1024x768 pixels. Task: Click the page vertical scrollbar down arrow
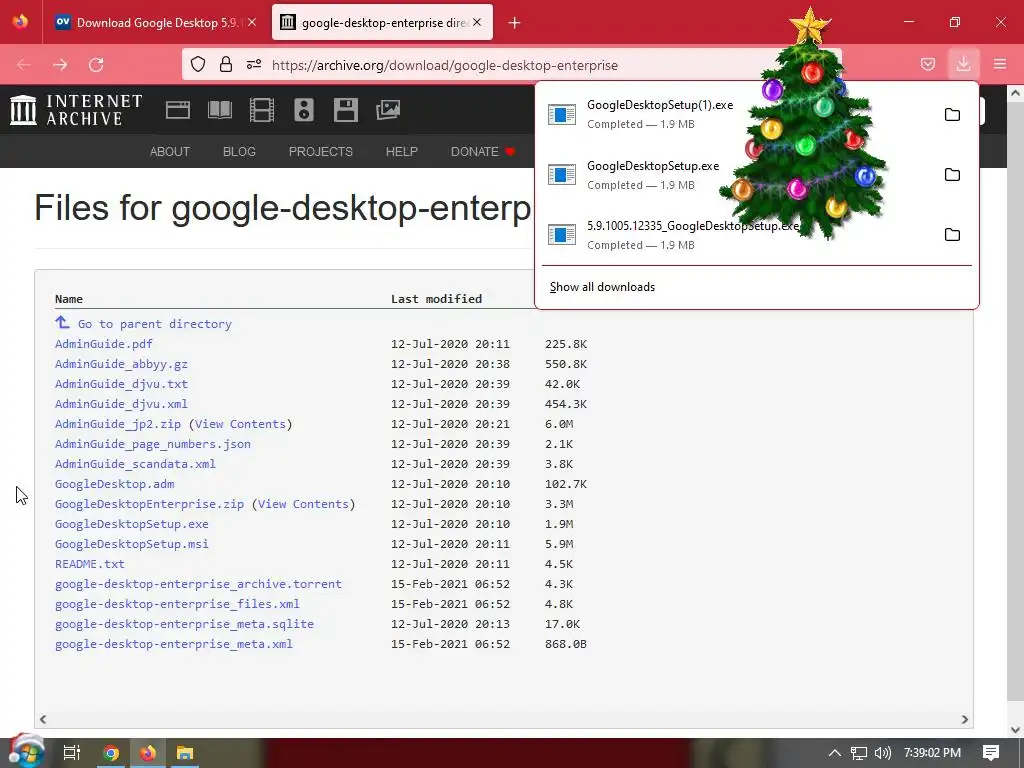point(1016,729)
